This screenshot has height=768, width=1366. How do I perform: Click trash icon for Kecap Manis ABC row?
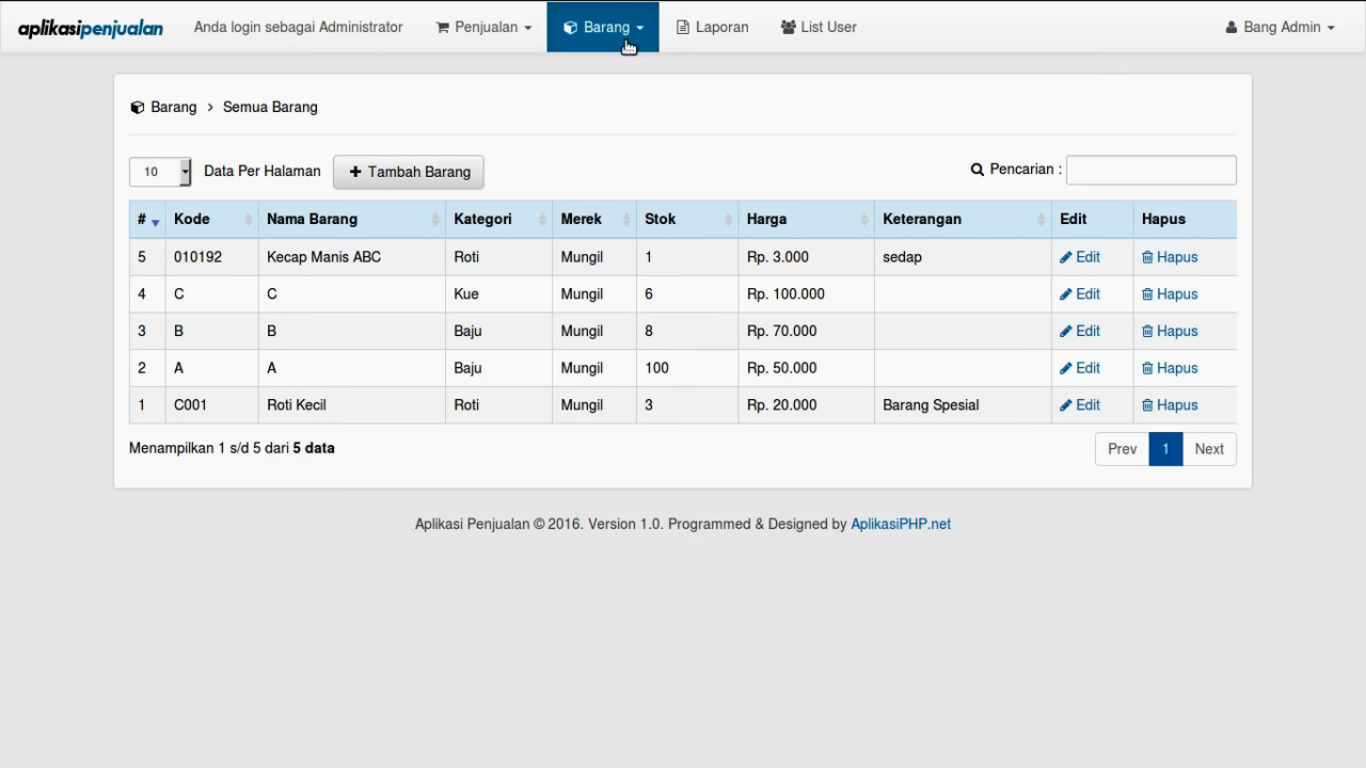point(1148,257)
